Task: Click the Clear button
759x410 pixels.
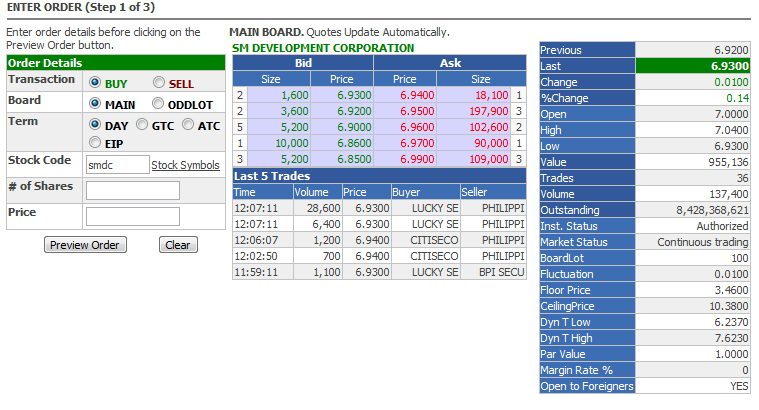Action: 178,245
